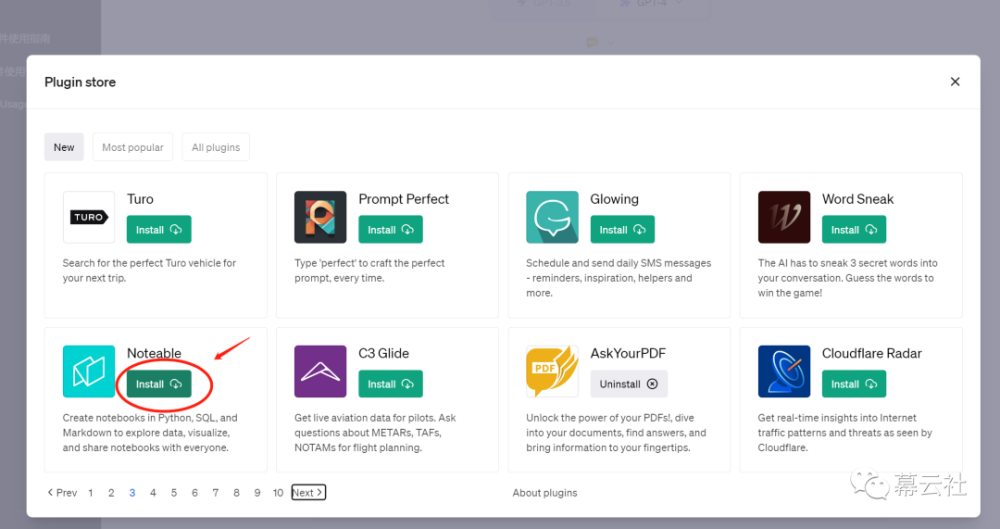The image size is (1000, 529).
Task: Click the C3 Glide title text
Action: click(383, 354)
